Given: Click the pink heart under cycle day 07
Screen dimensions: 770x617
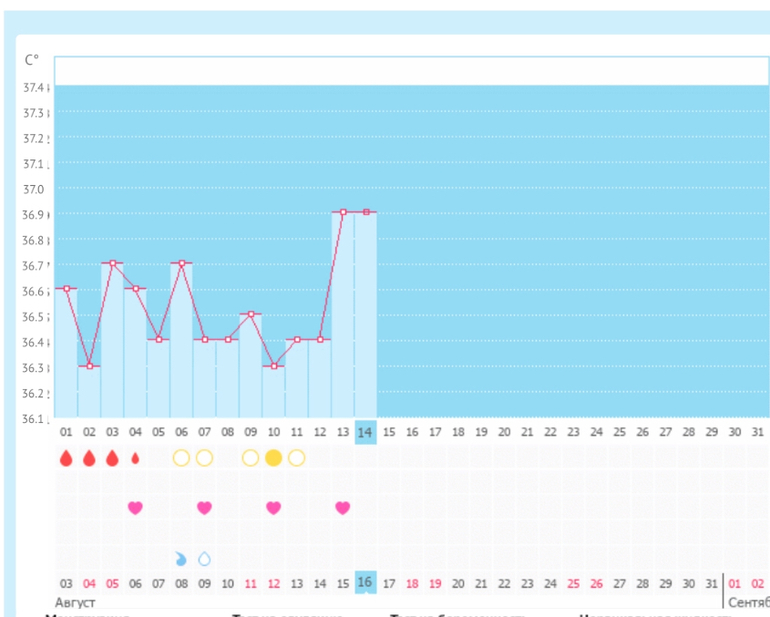Looking at the screenshot, I should point(204,508).
